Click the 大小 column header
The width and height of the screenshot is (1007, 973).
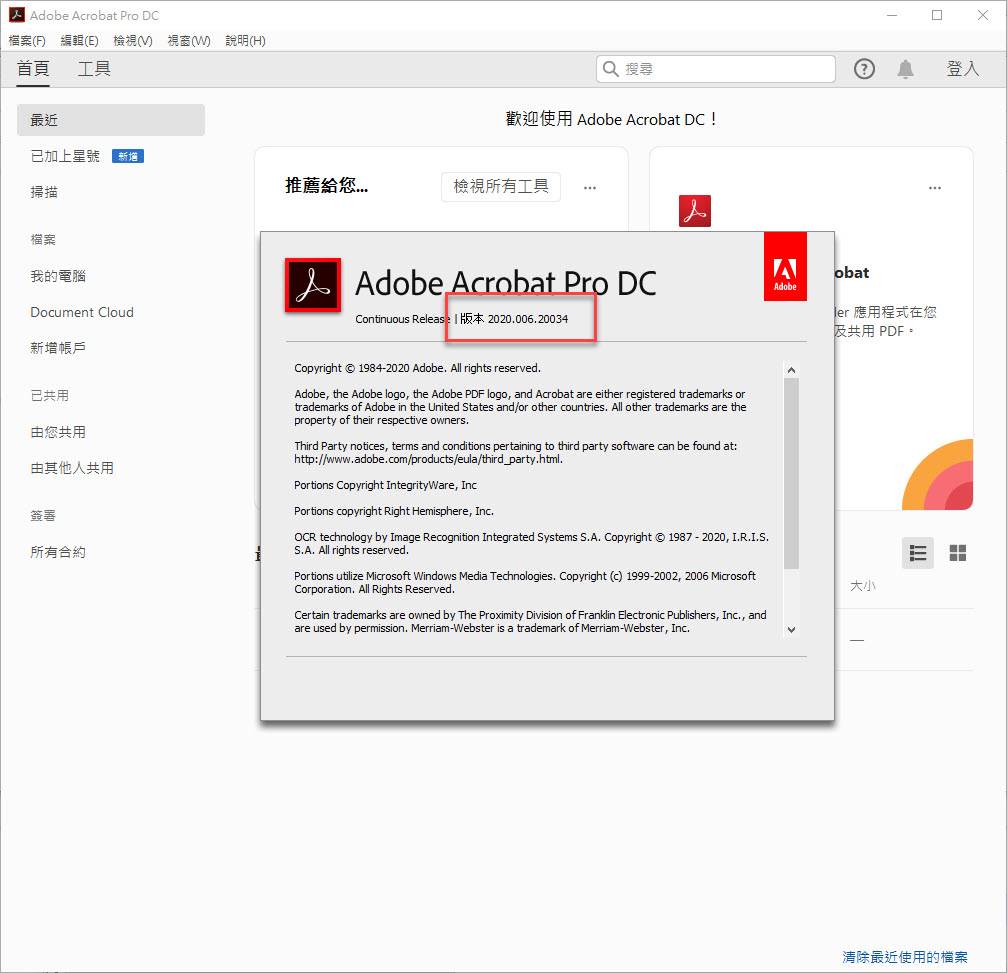pyautogui.click(x=863, y=586)
